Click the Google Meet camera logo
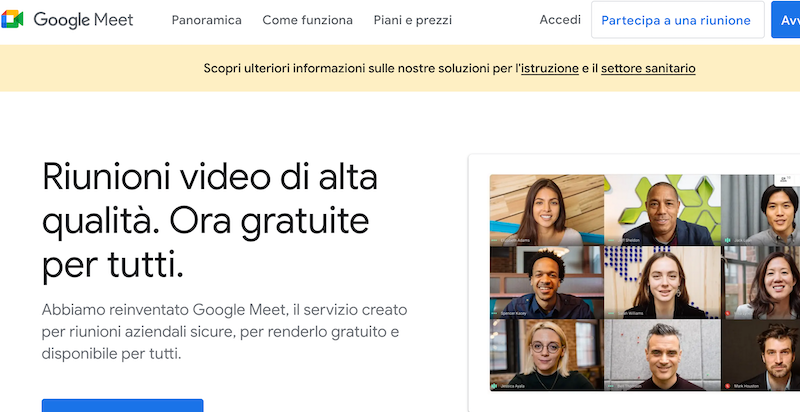The height and width of the screenshot is (412, 800). [12, 20]
